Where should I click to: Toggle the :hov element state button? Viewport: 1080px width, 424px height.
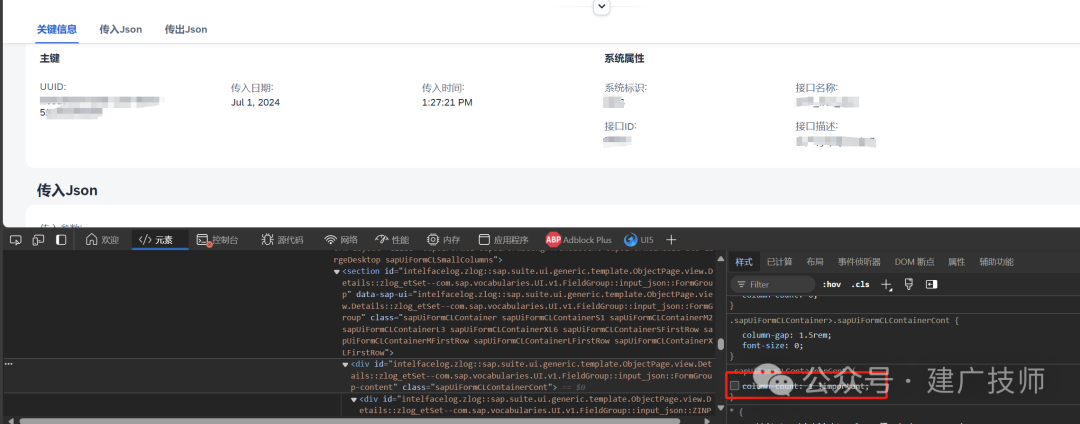click(x=831, y=284)
